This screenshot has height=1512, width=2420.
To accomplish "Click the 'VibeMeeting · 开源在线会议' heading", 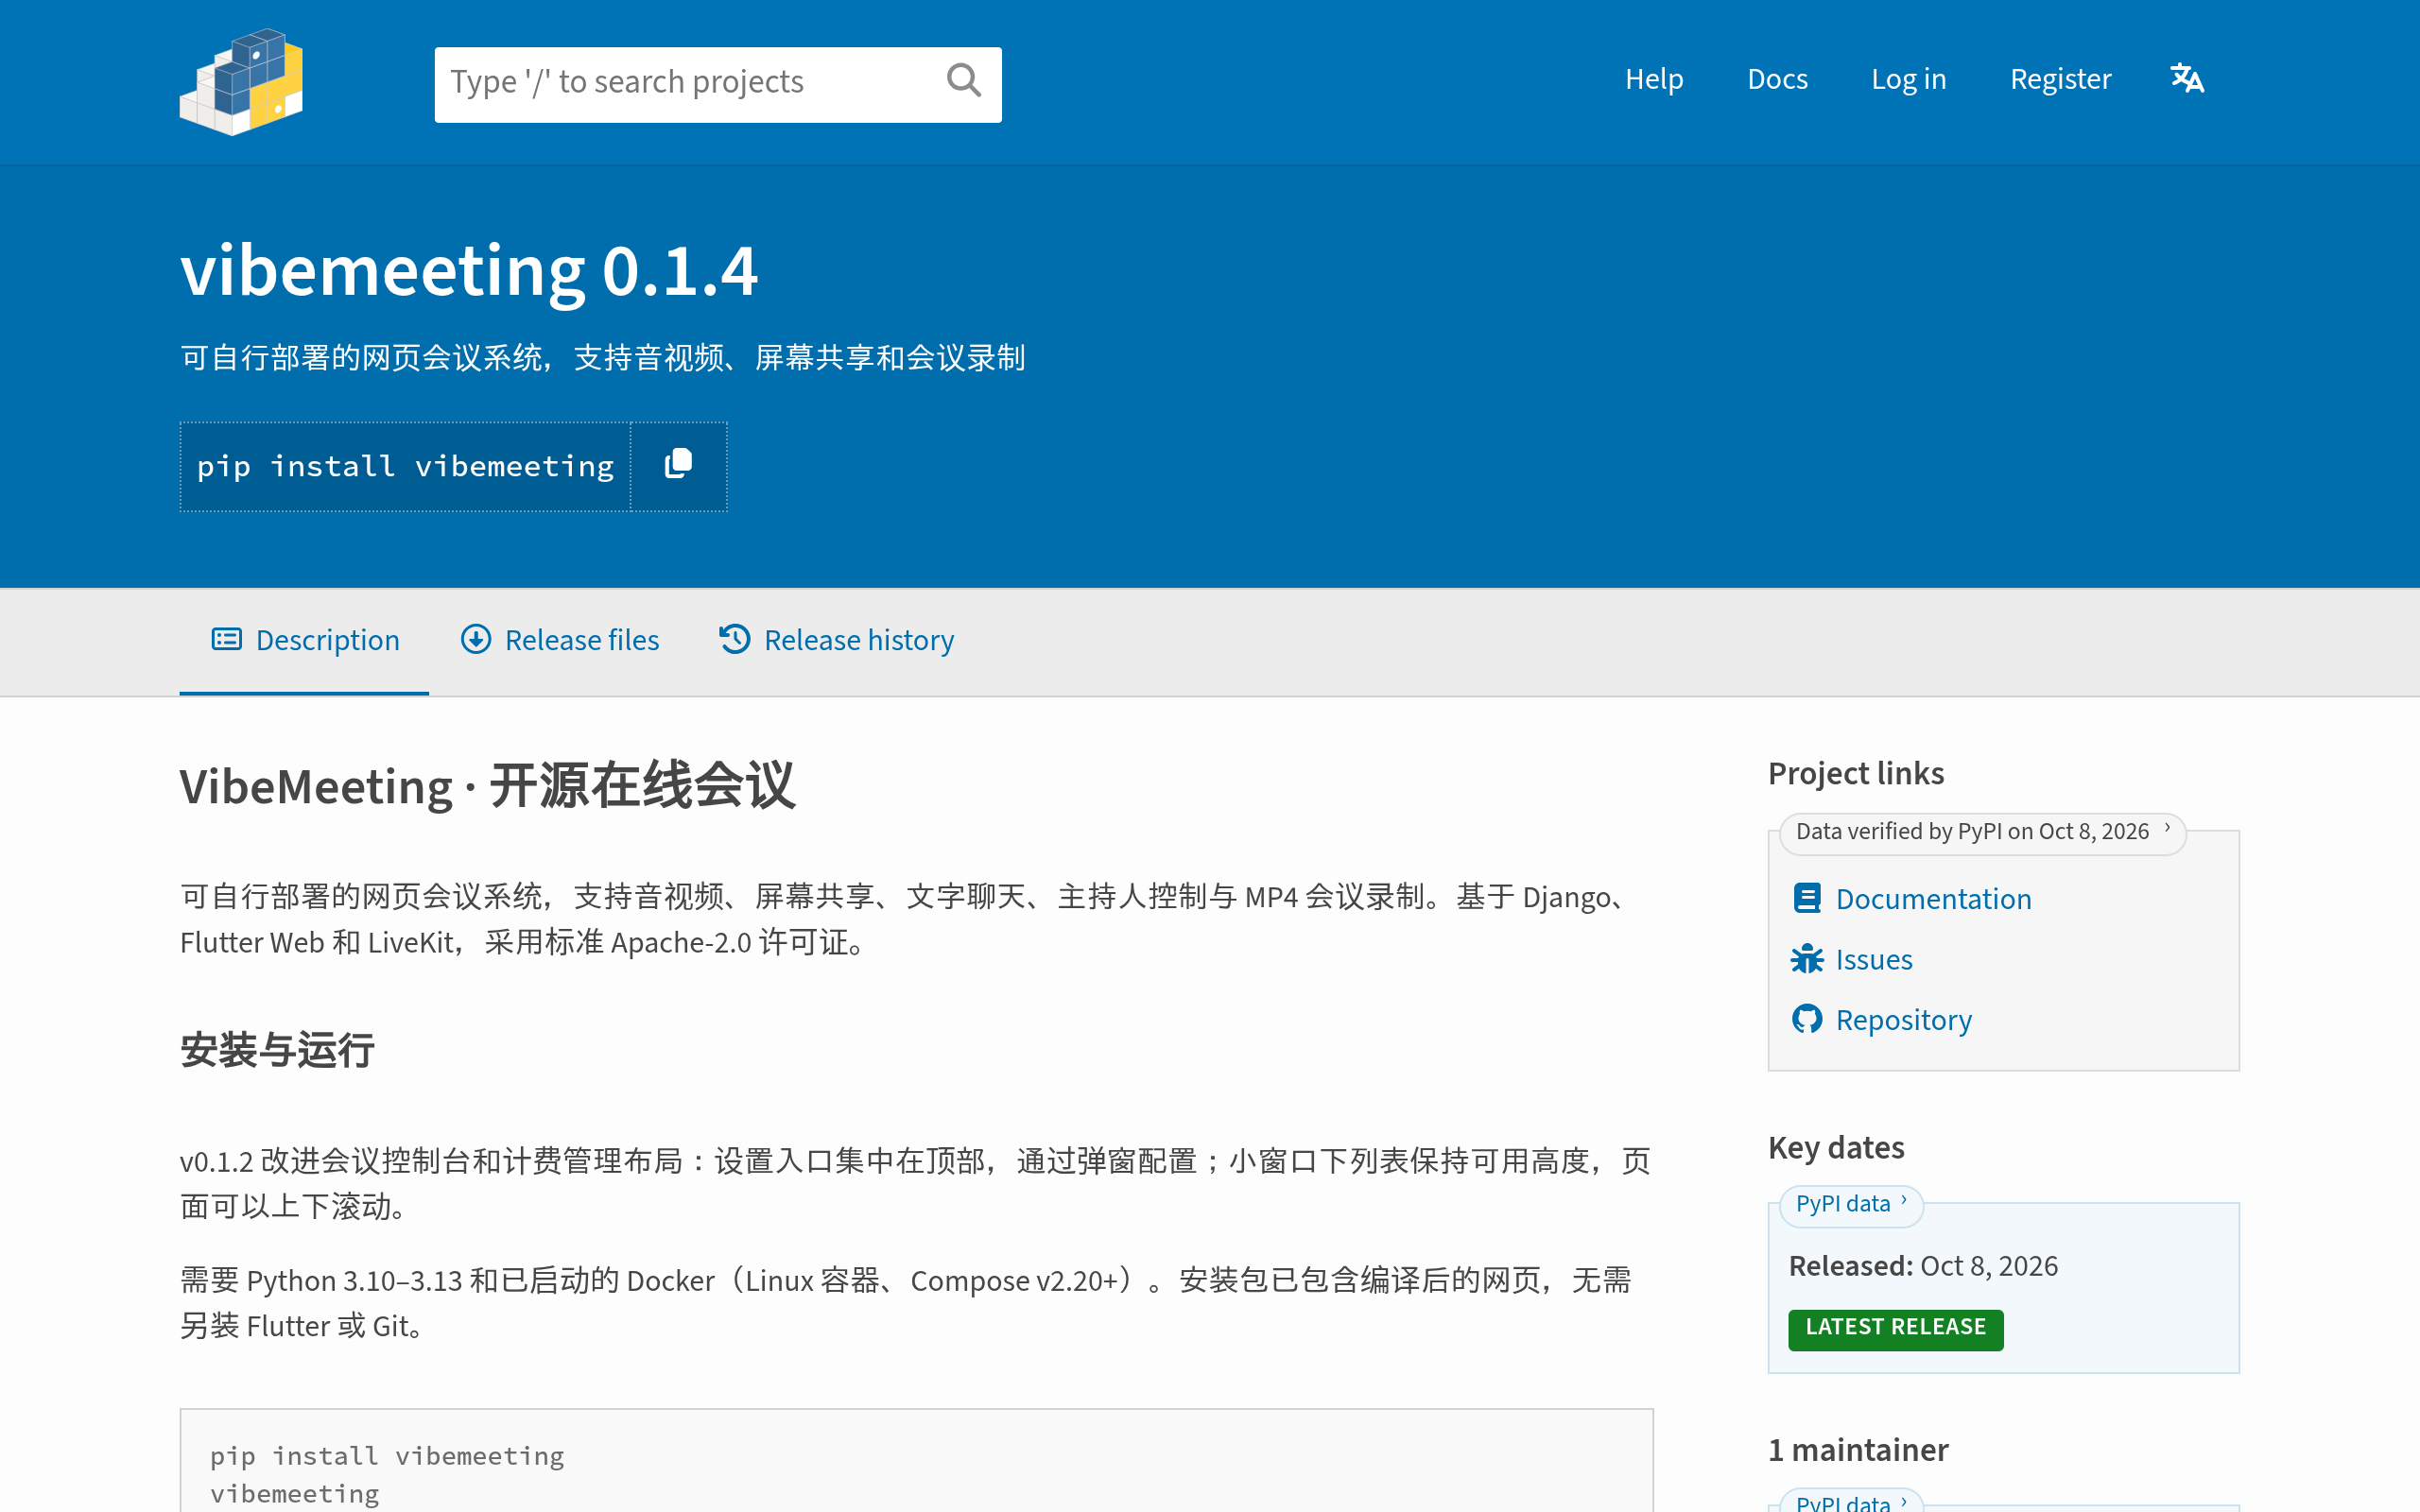I will 488,785.
